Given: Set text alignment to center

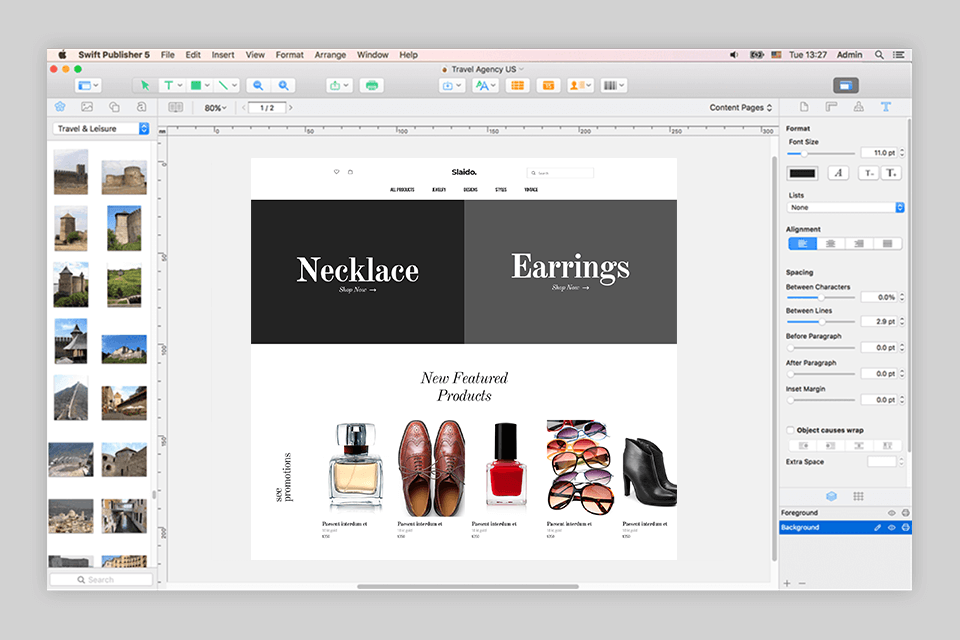Looking at the screenshot, I should coord(831,244).
